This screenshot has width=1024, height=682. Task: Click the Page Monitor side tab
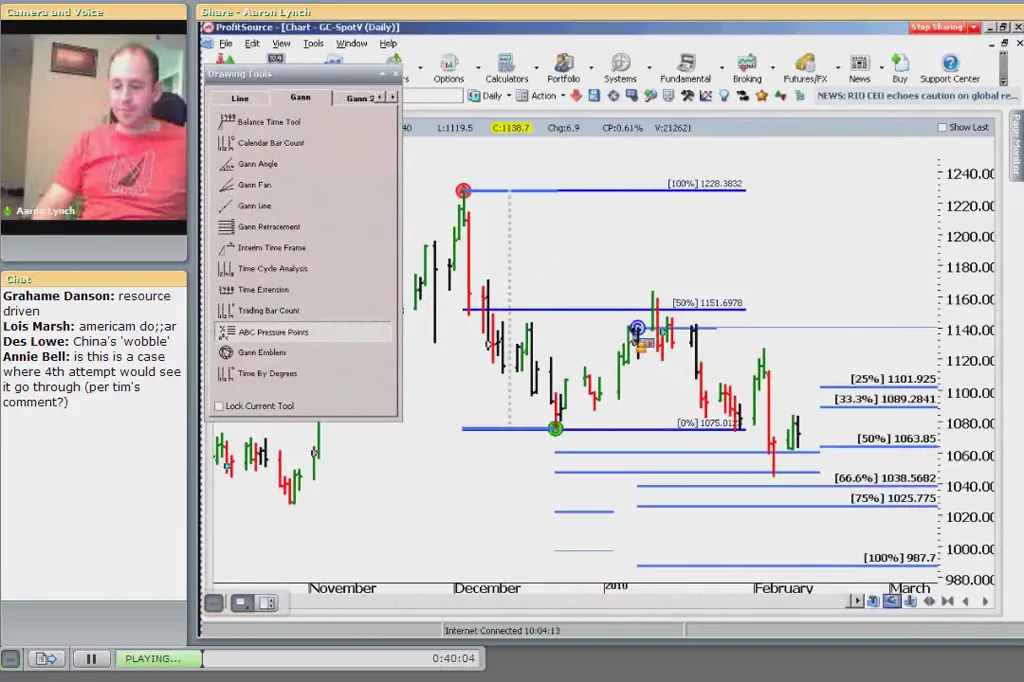click(x=1016, y=144)
